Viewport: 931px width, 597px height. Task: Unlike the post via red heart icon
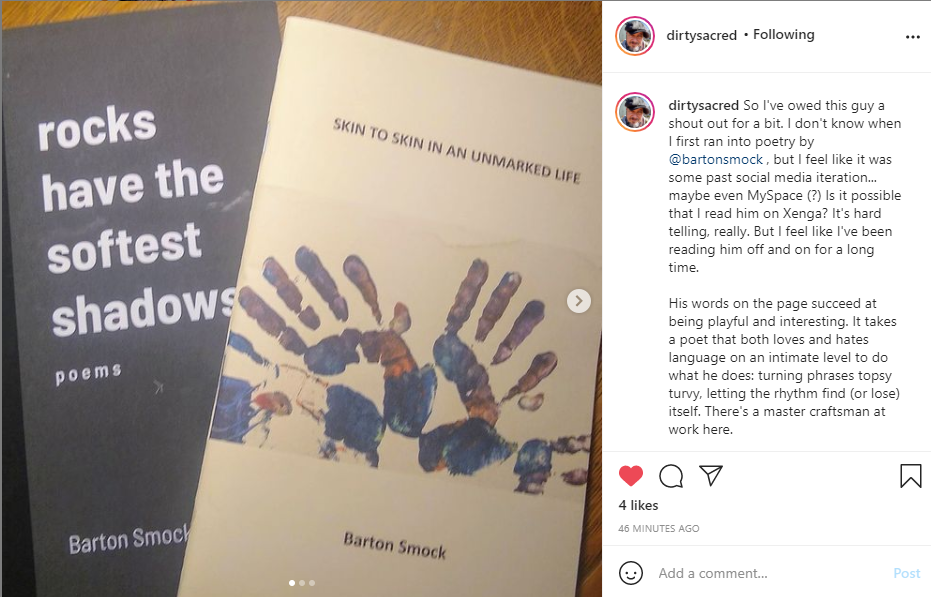pyautogui.click(x=631, y=476)
